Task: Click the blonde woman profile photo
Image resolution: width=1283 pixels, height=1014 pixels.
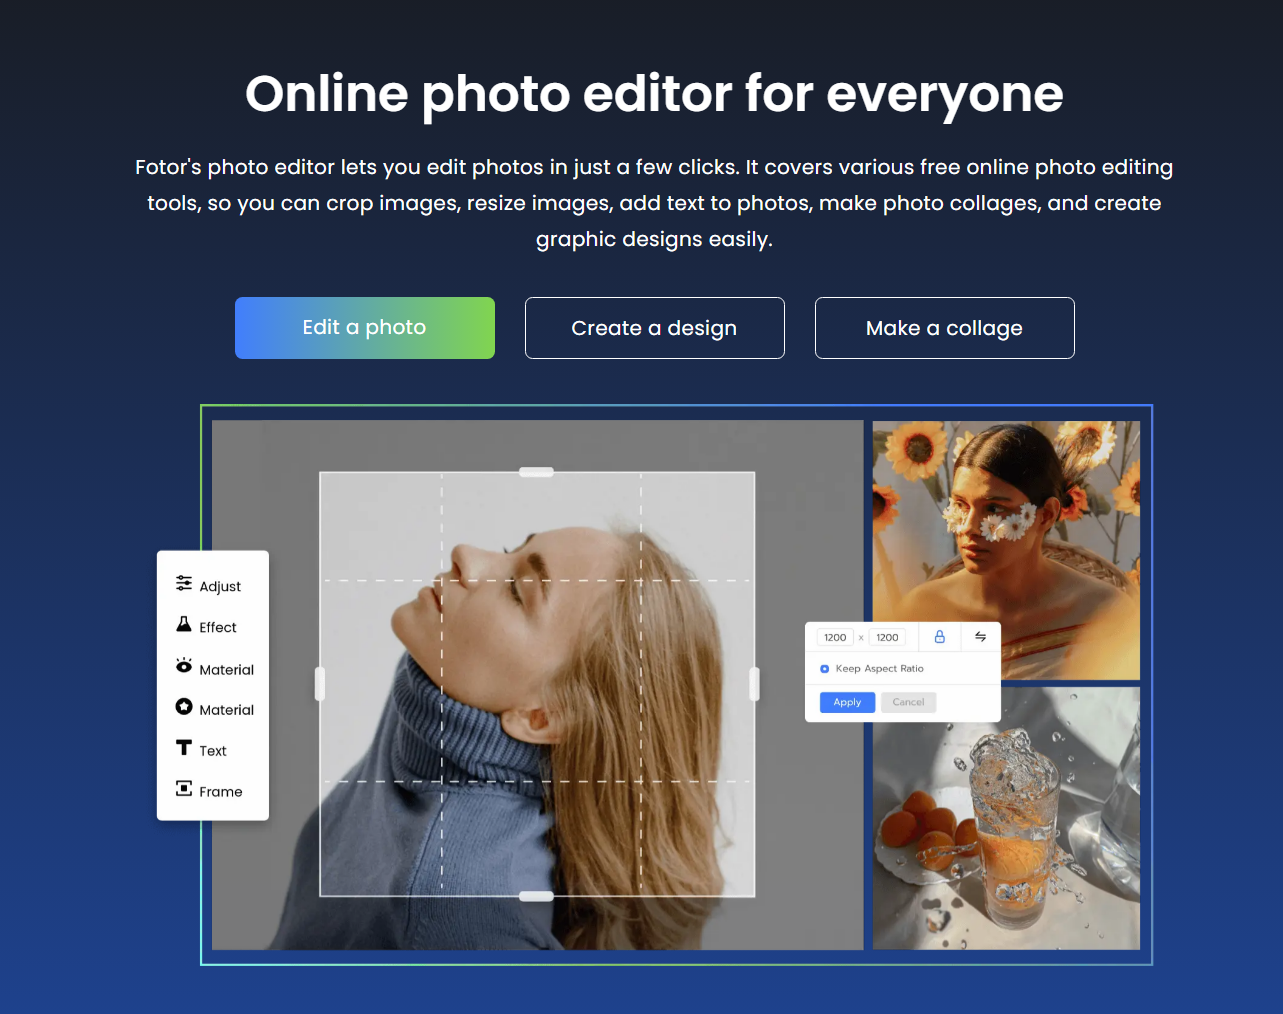Action: 537,684
